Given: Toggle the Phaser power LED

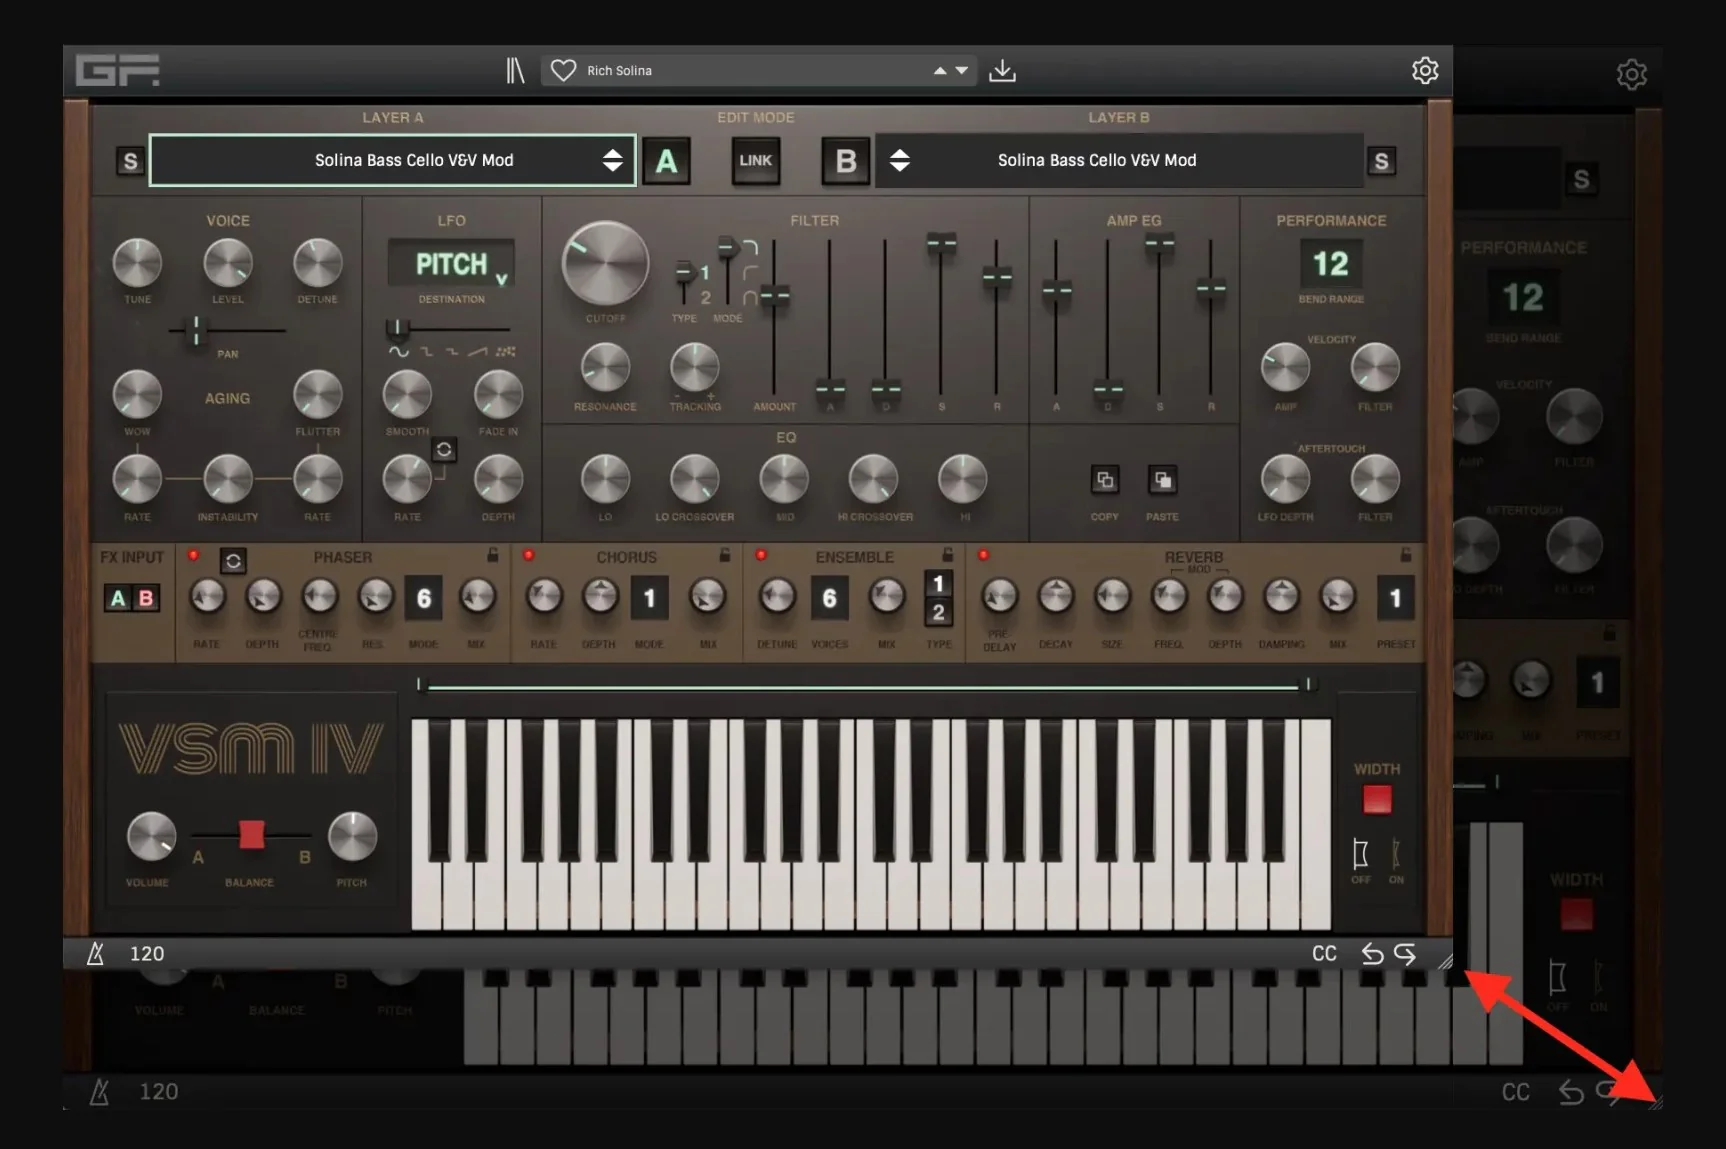Looking at the screenshot, I should (194, 555).
